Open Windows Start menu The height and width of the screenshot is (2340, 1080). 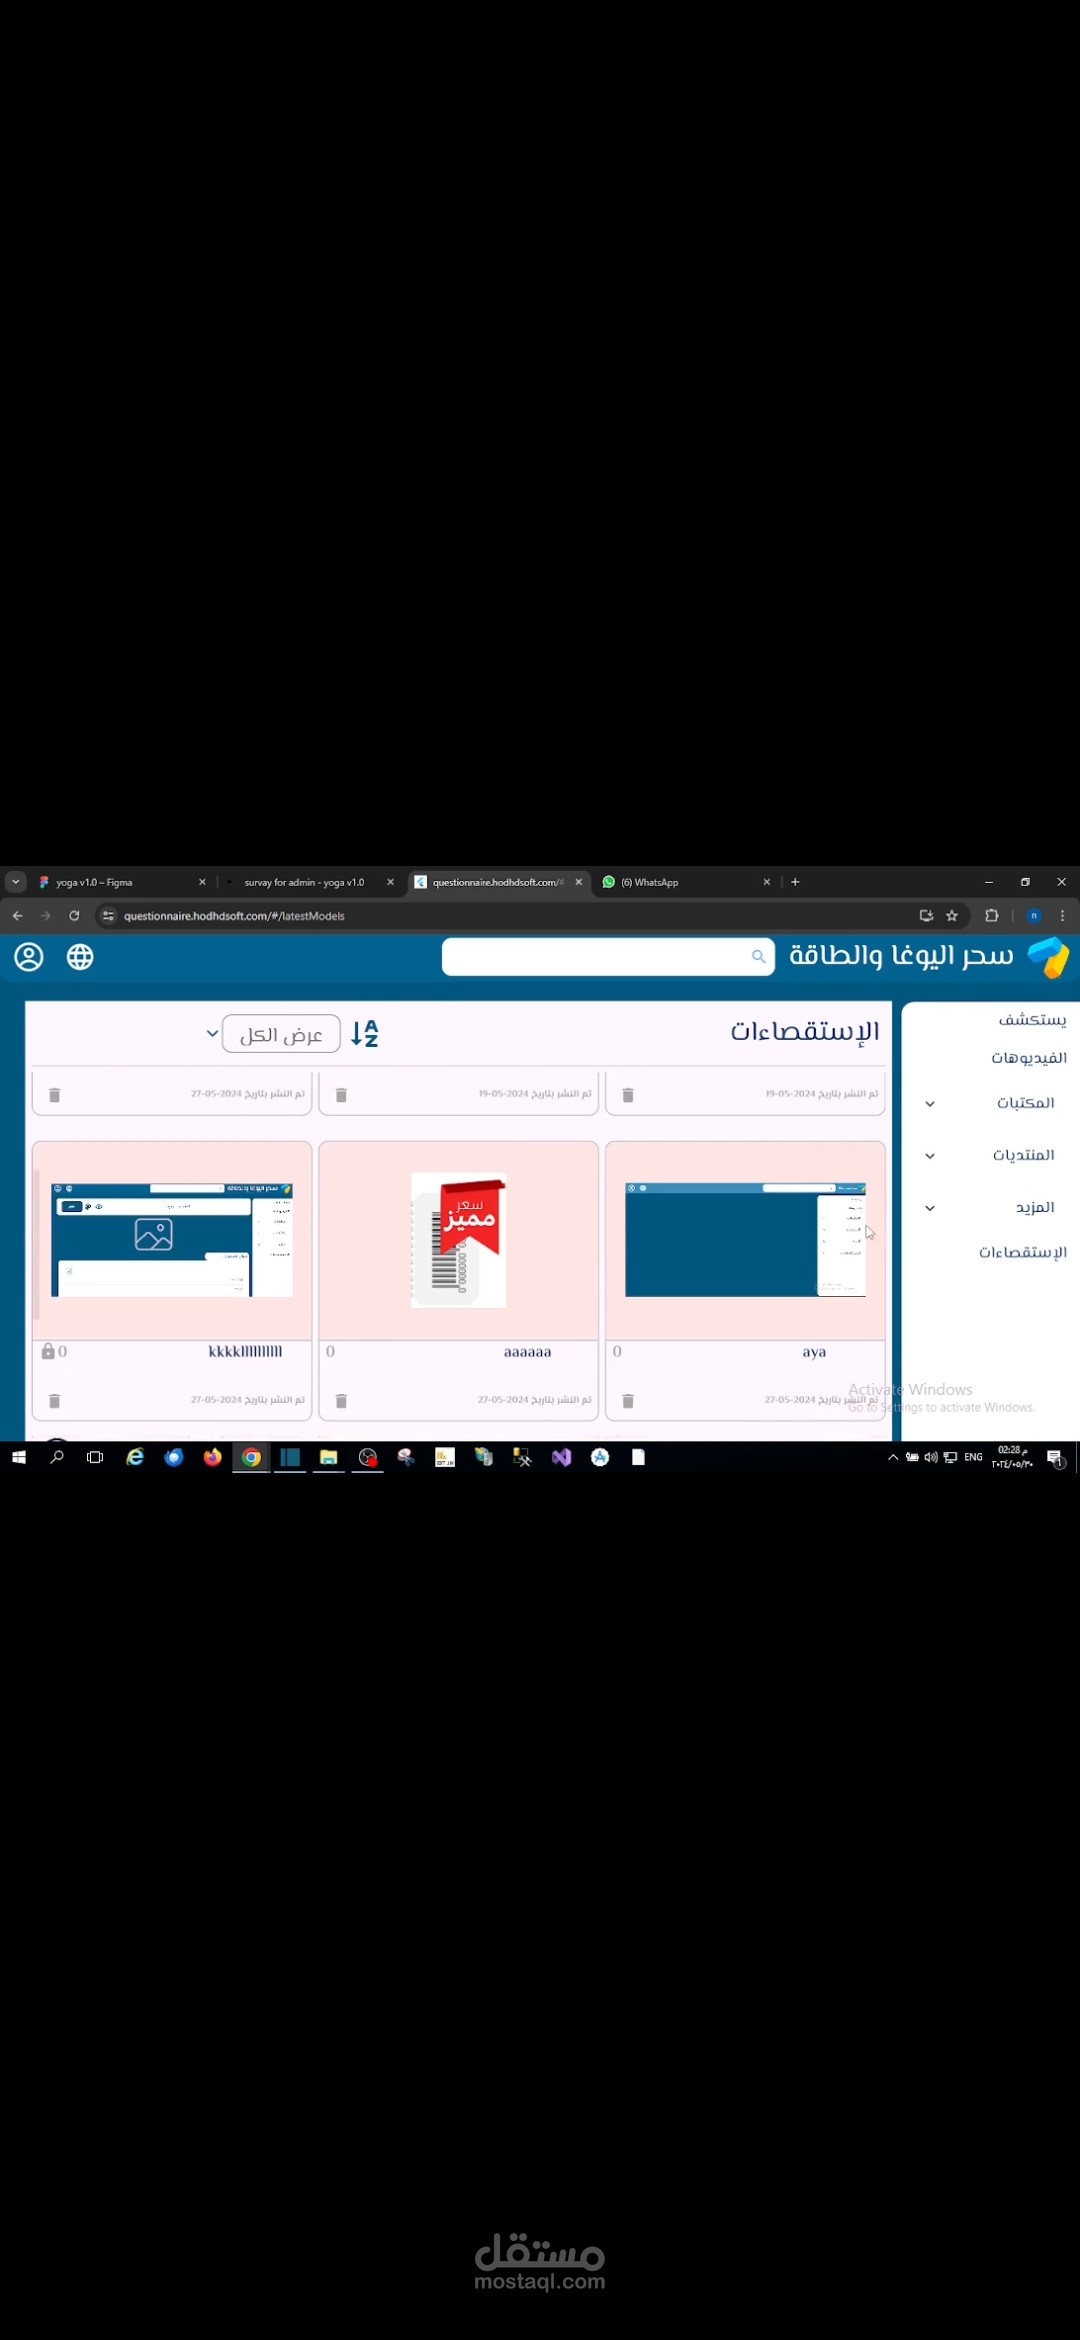(19, 1457)
